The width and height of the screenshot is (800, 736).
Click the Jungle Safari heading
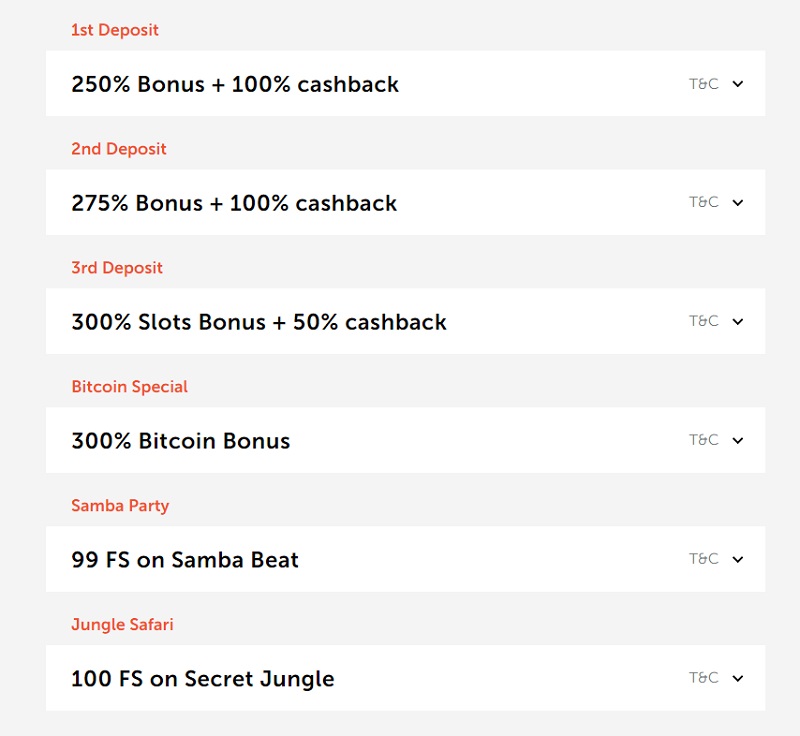(122, 625)
